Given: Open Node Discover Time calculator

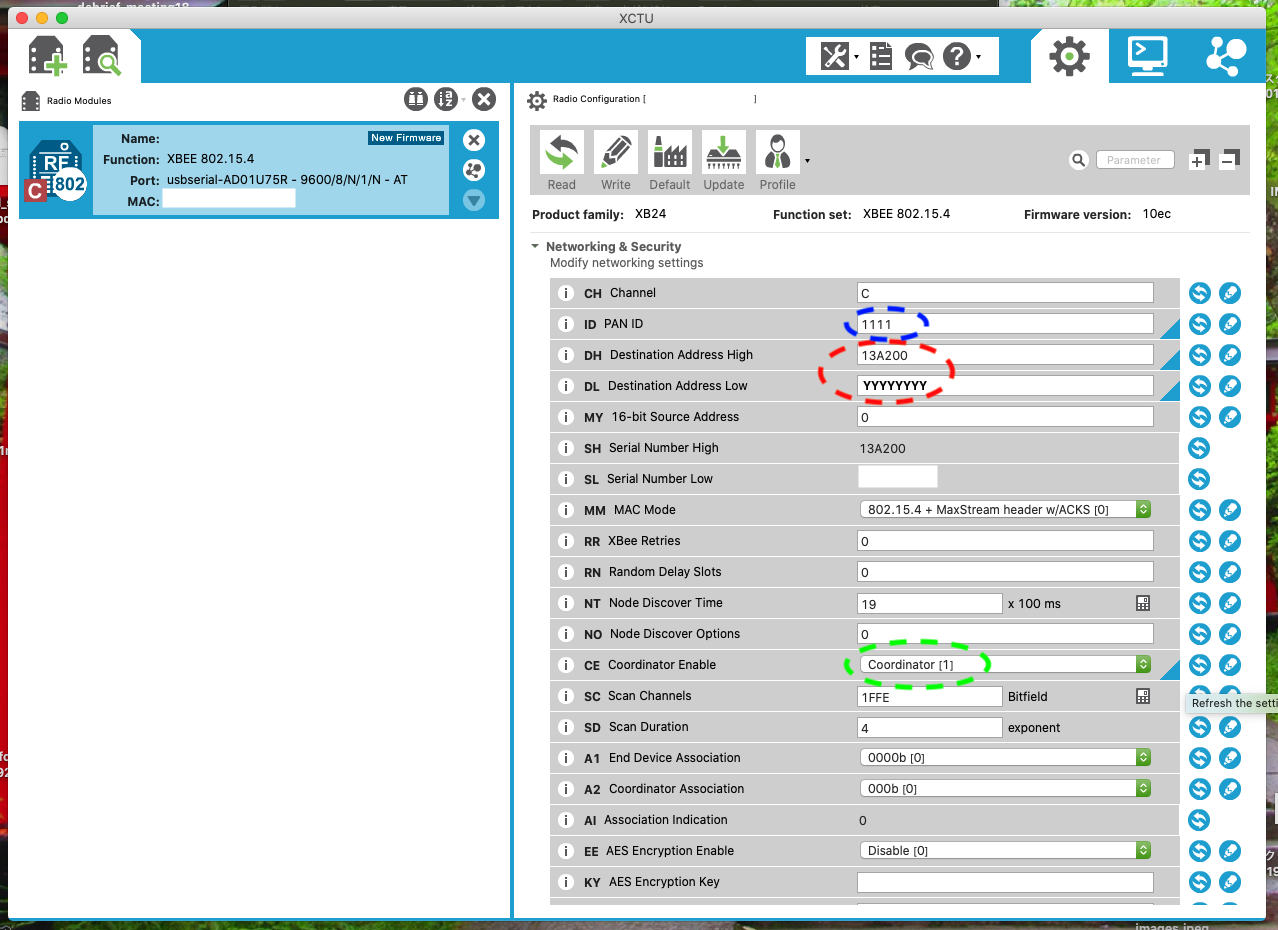Looking at the screenshot, I should click(x=1143, y=603).
